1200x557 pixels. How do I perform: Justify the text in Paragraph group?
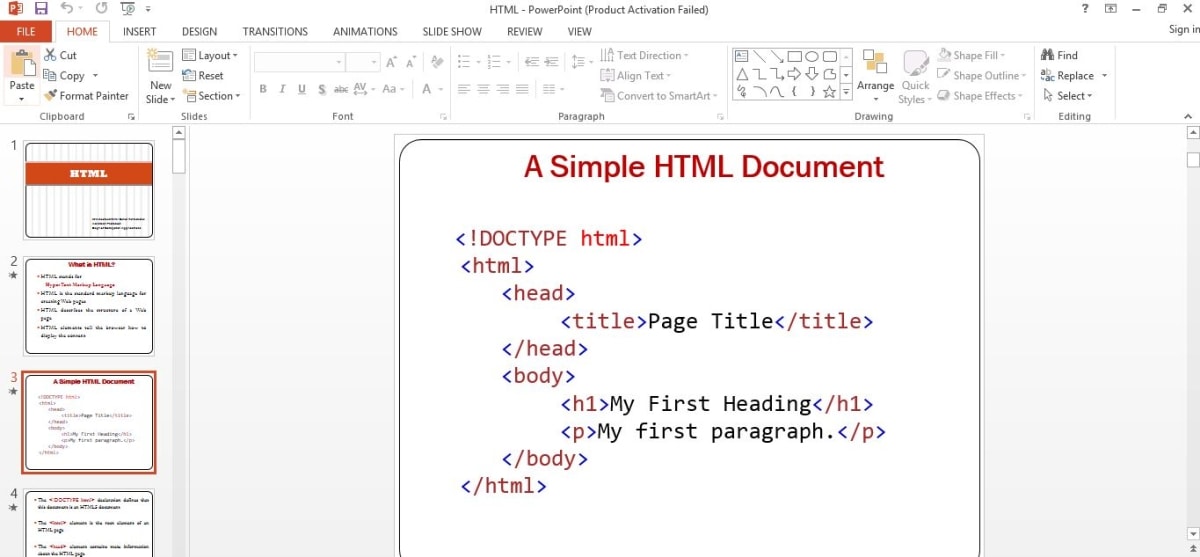click(x=523, y=89)
